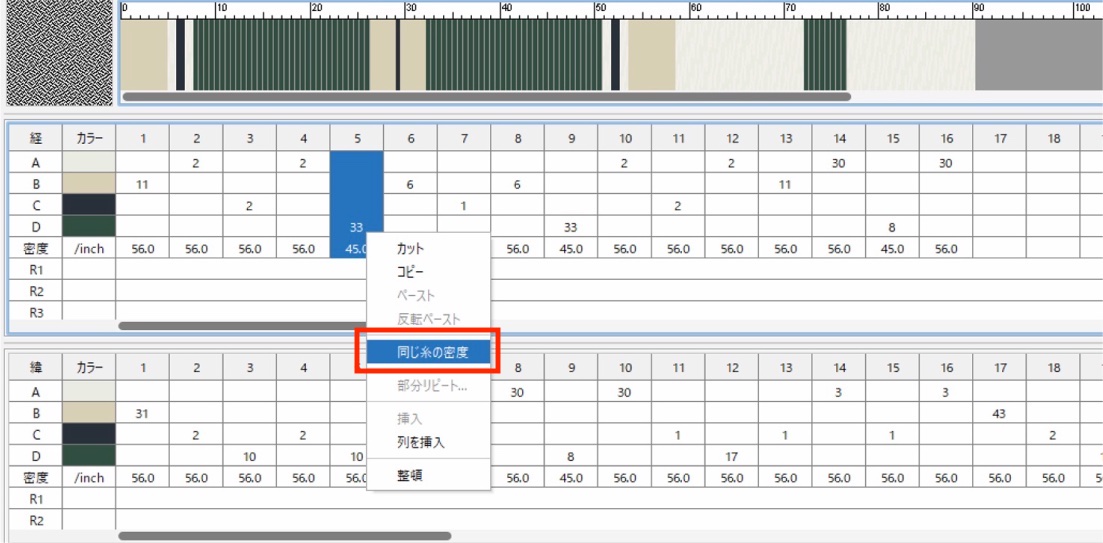Choose 整頓 from the context menu
Viewport: 1103px width, 543px height.
[409, 476]
